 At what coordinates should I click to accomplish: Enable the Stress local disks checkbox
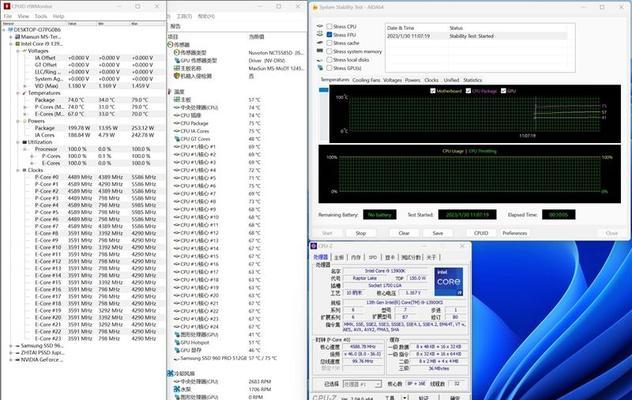click(x=329, y=60)
